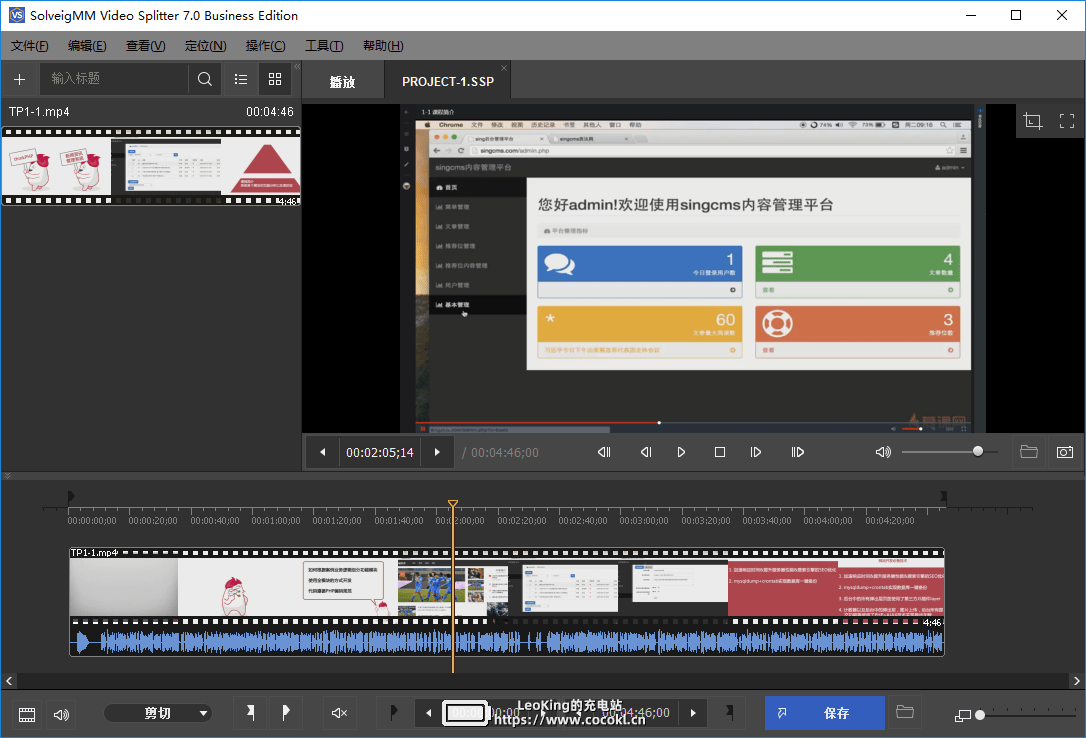This screenshot has height=738, width=1086.
Task: Click the orange playhead slider on the timeline
Action: click(453, 504)
